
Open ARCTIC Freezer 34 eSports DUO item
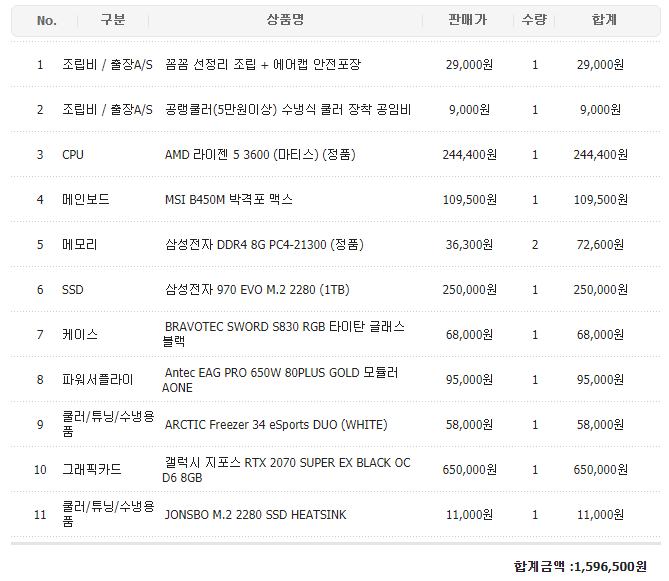click(x=275, y=424)
